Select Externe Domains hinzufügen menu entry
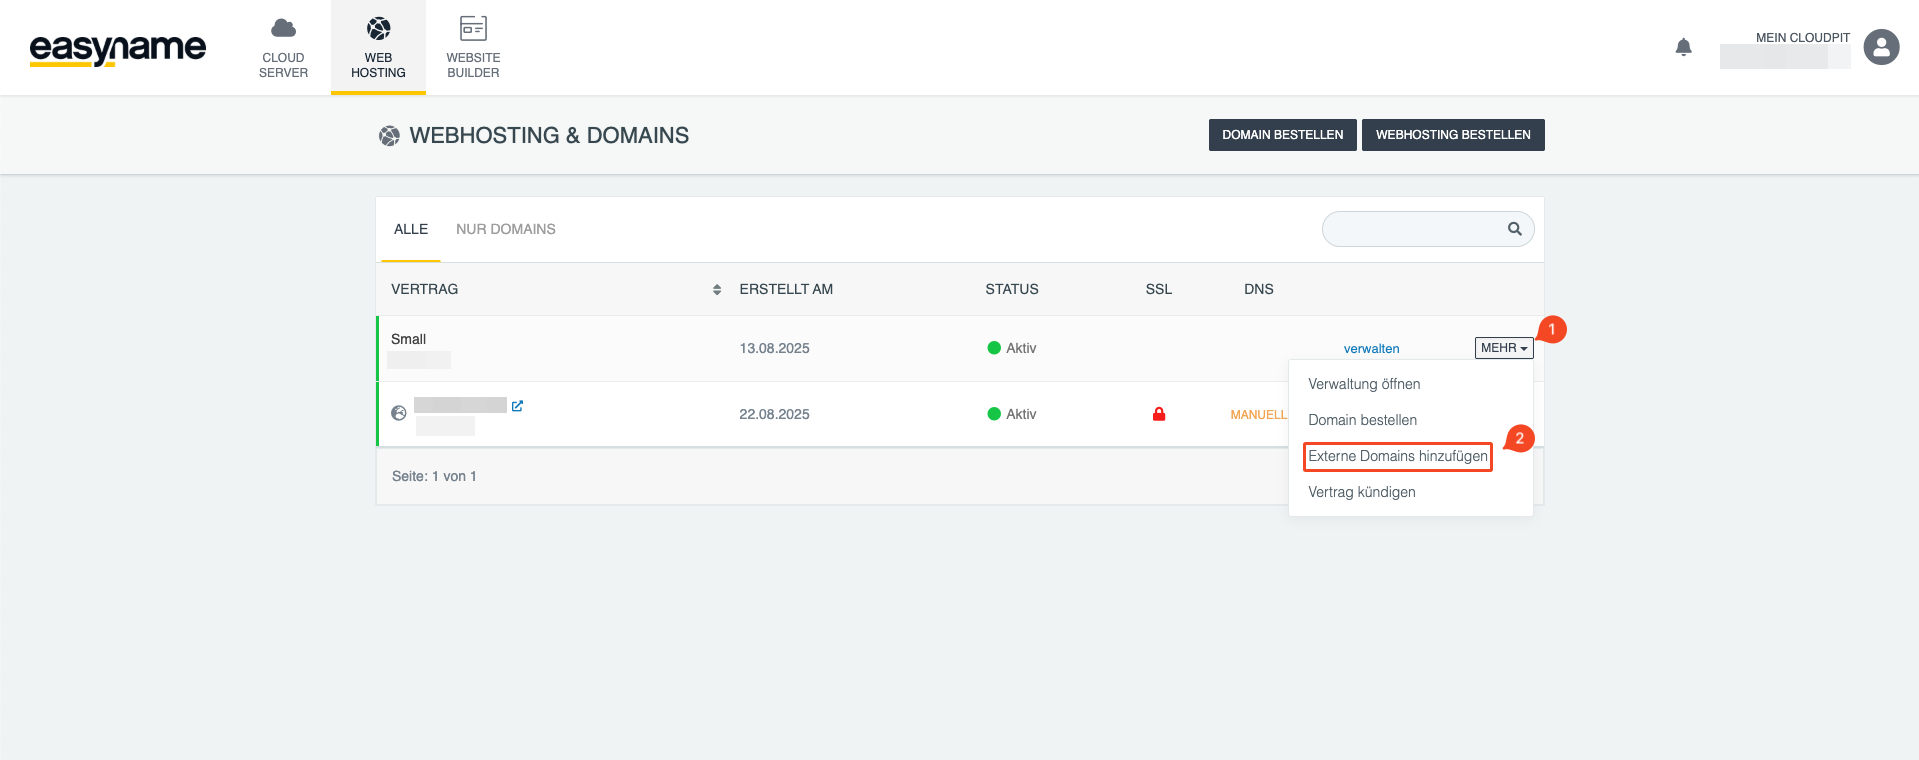Screen dimensions: 1919x760 click(x=1397, y=456)
